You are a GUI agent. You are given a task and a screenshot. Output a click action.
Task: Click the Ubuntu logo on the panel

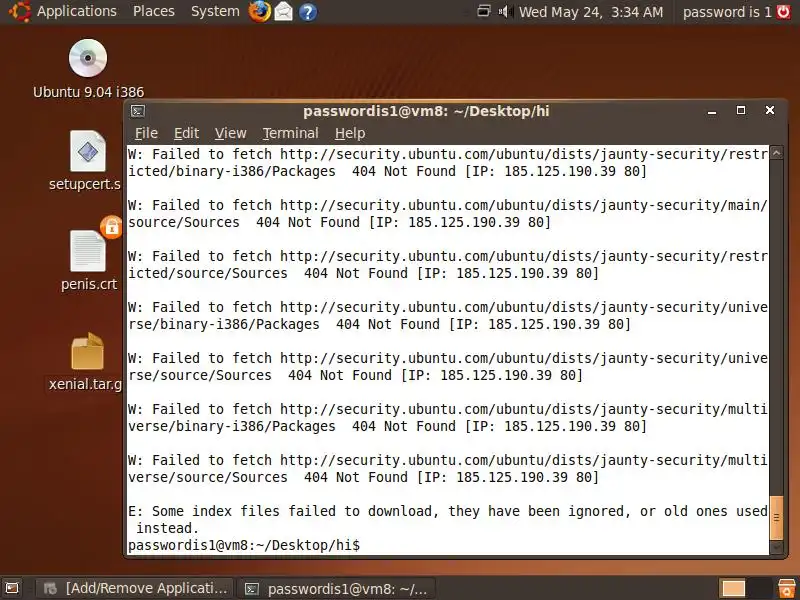pyautogui.click(x=19, y=12)
